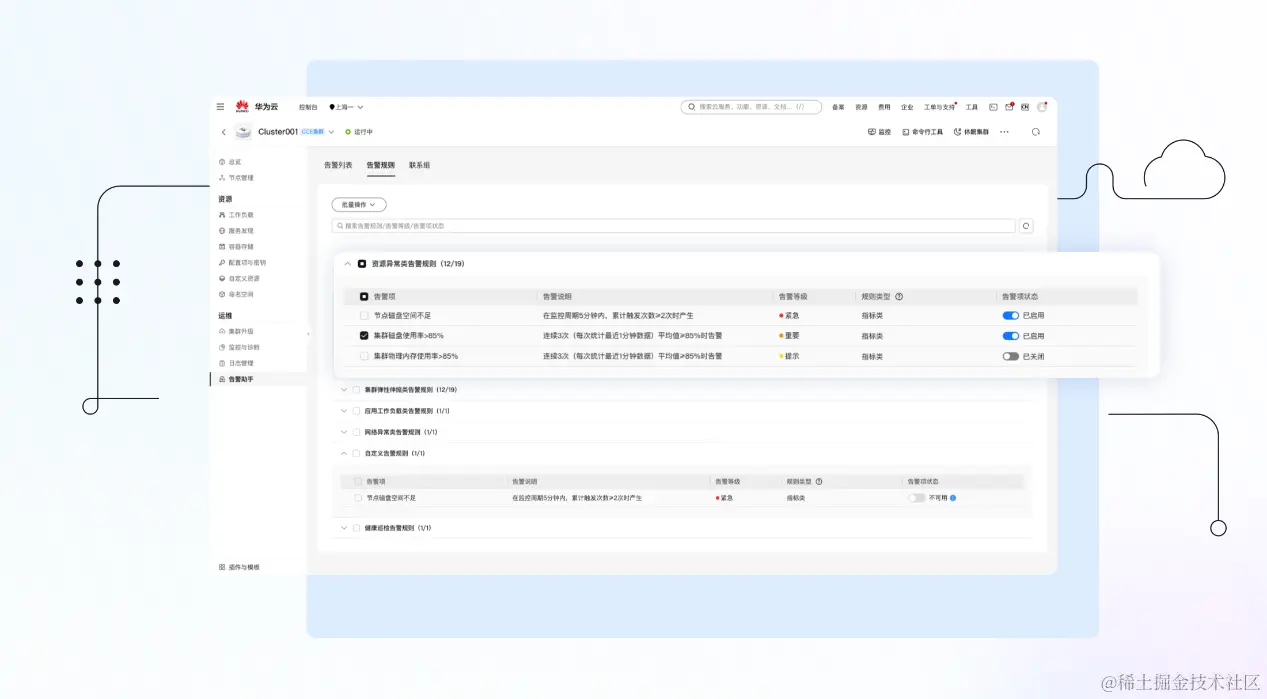1267x699 pixels.
Task: Focus the alarm rule search field
Action: [x=674, y=226]
